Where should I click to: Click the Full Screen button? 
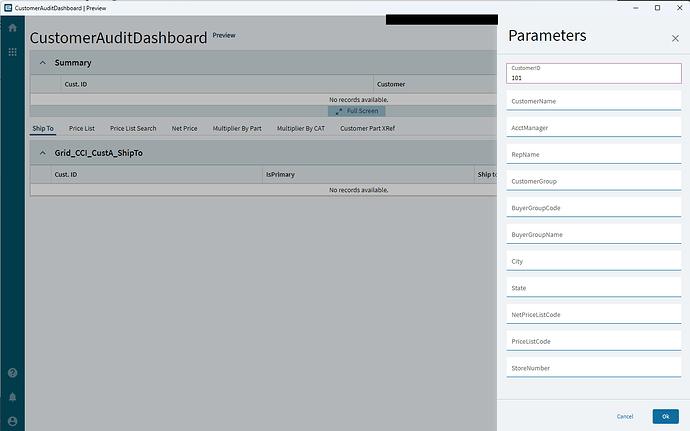point(356,111)
